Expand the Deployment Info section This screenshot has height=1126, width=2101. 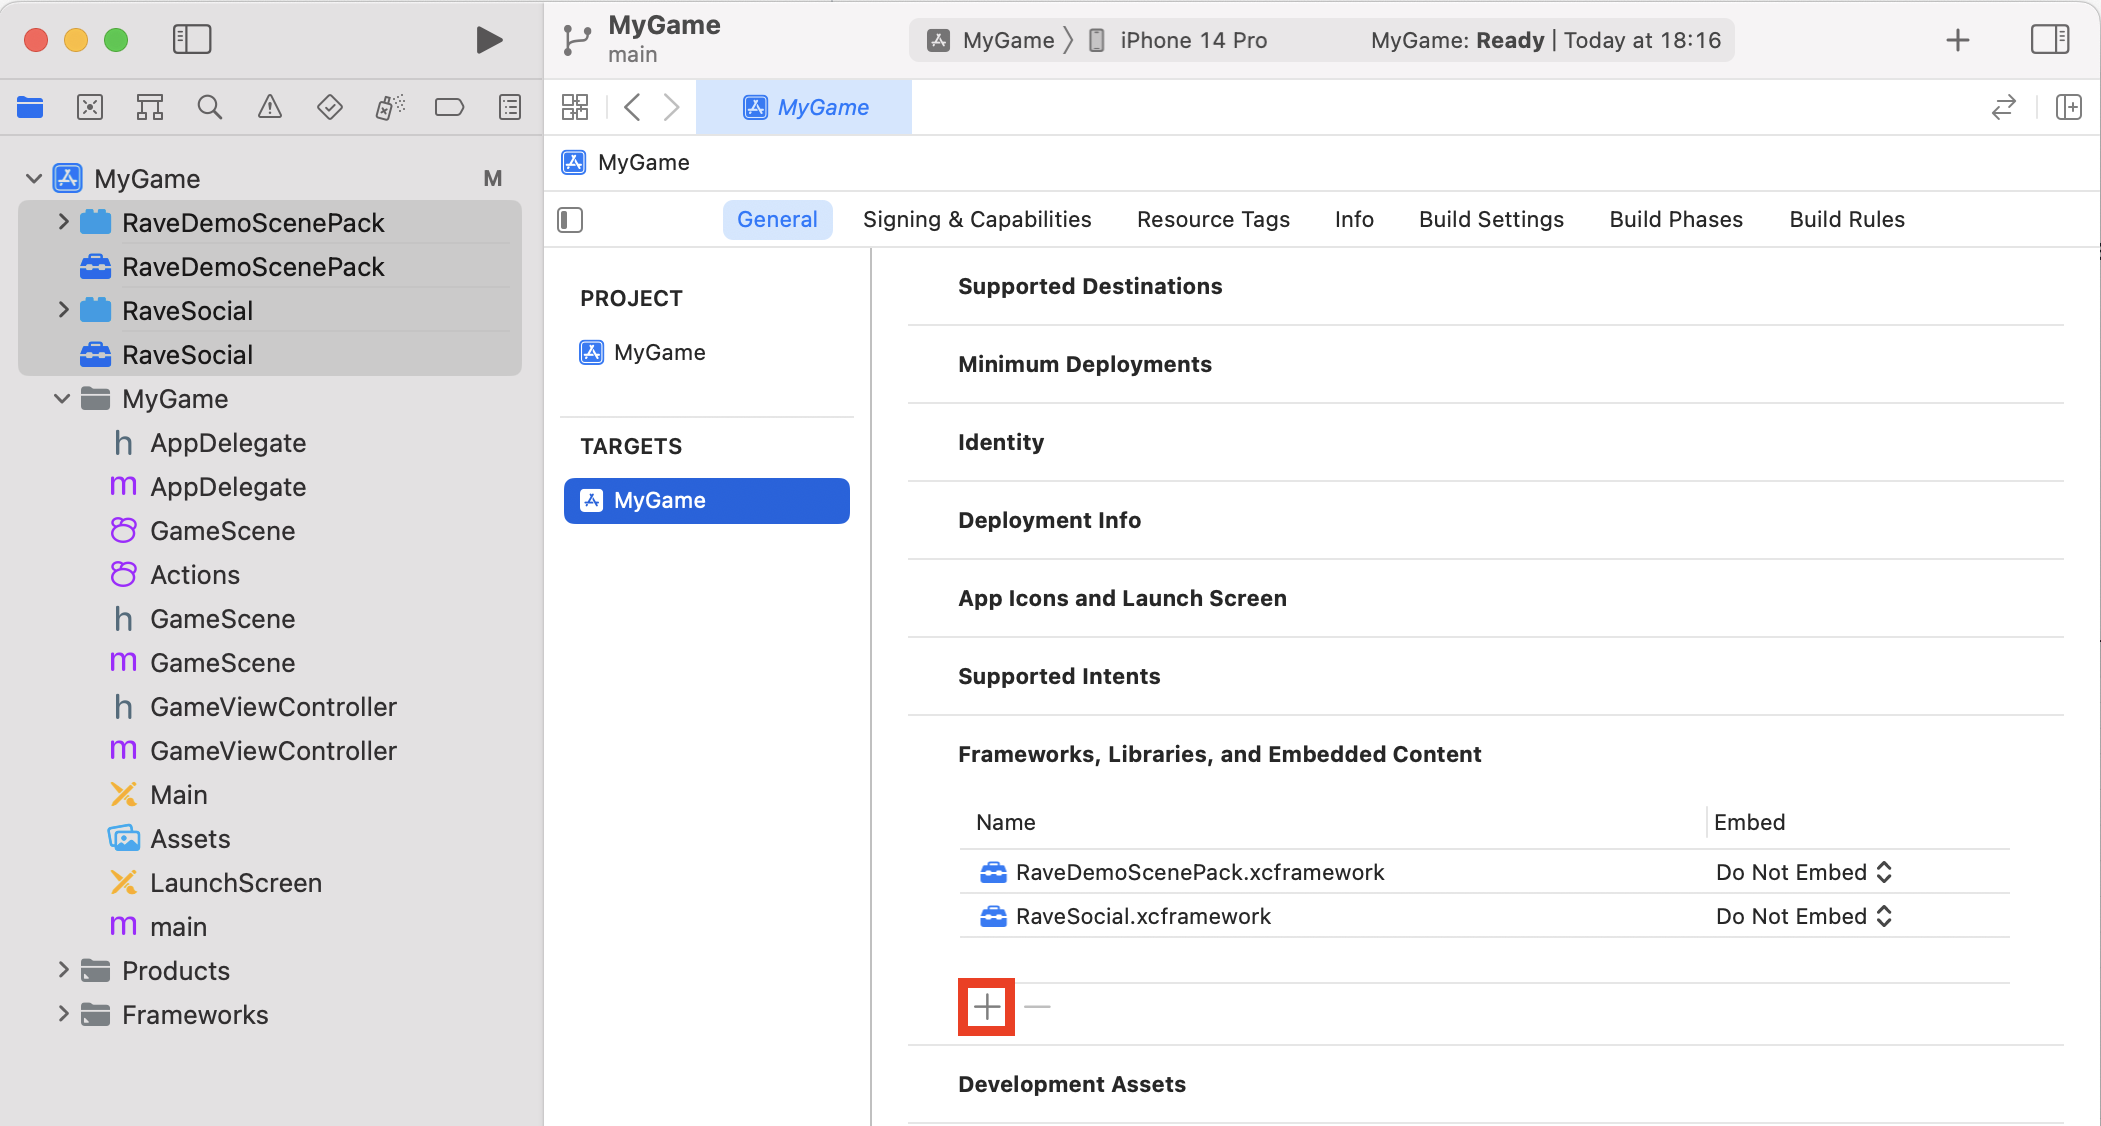point(1049,521)
